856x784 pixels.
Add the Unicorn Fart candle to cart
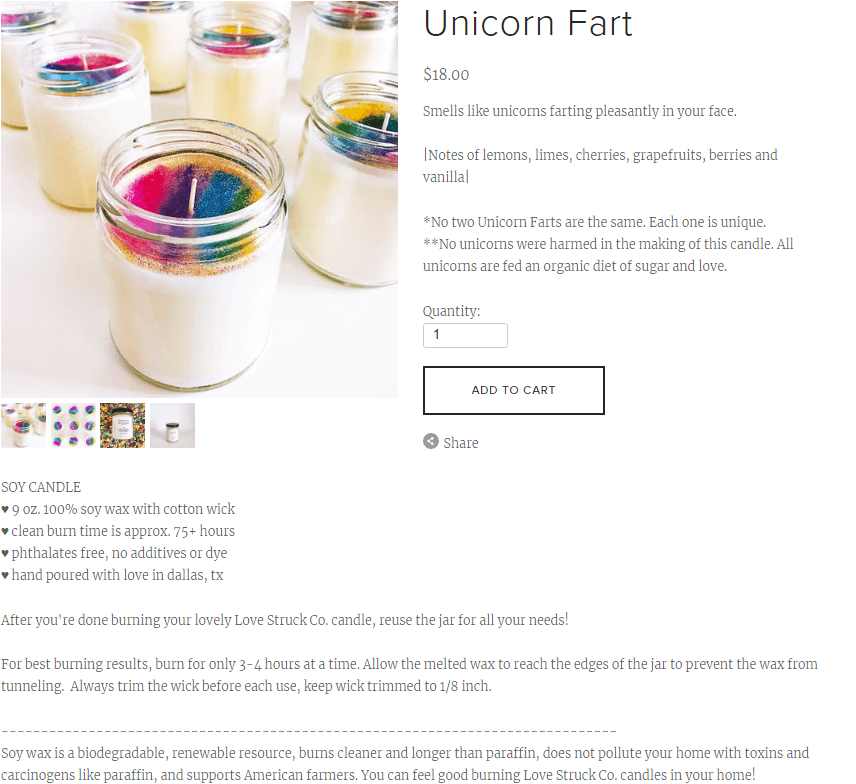[x=513, y=390]
